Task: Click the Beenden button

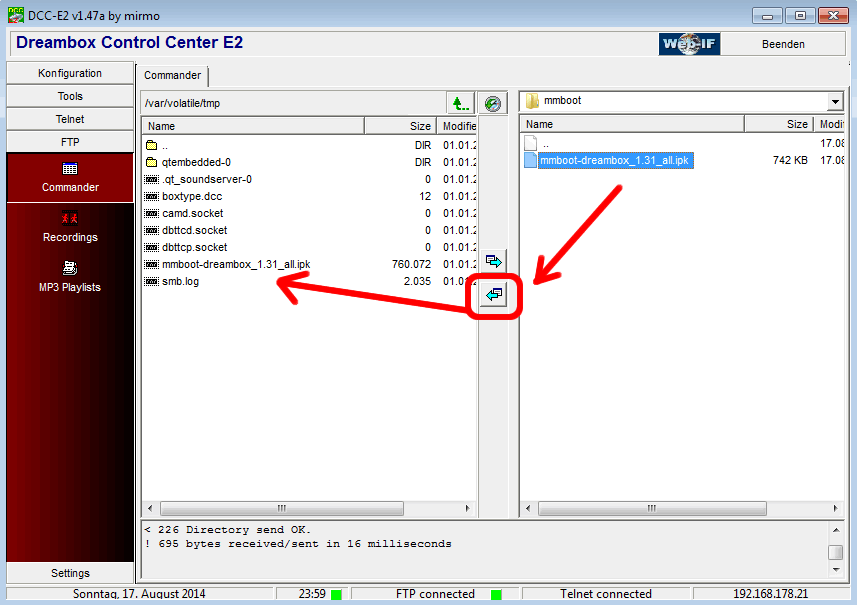Action: pos(782,44)
